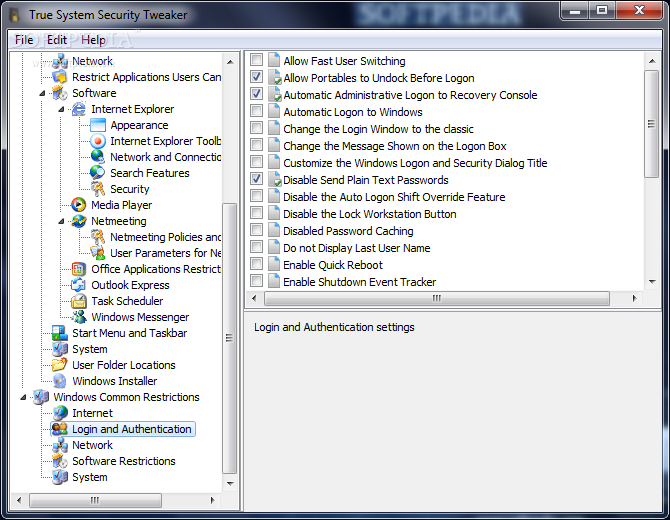The height and width of the screenshot is (520, 670).
Task: Click the Internet Explorer icon in tree
Action: click(x=79, y=109)
